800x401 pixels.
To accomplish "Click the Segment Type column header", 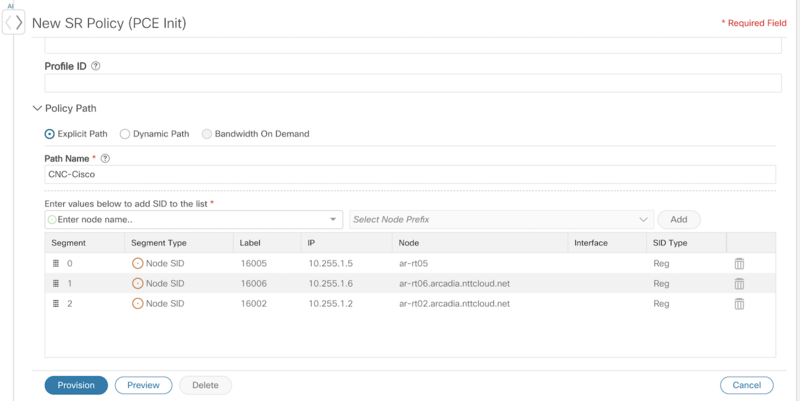I will 159,243.
